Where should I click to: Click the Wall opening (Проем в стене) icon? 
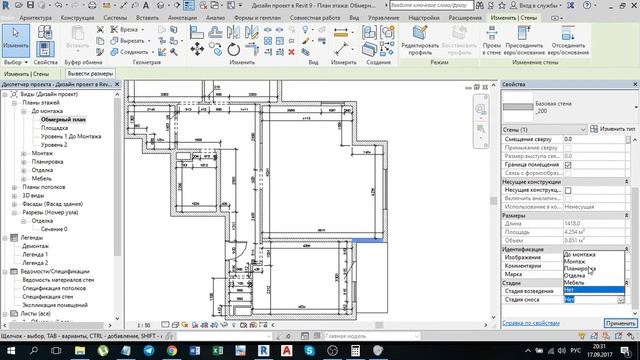tap(491, 33)
